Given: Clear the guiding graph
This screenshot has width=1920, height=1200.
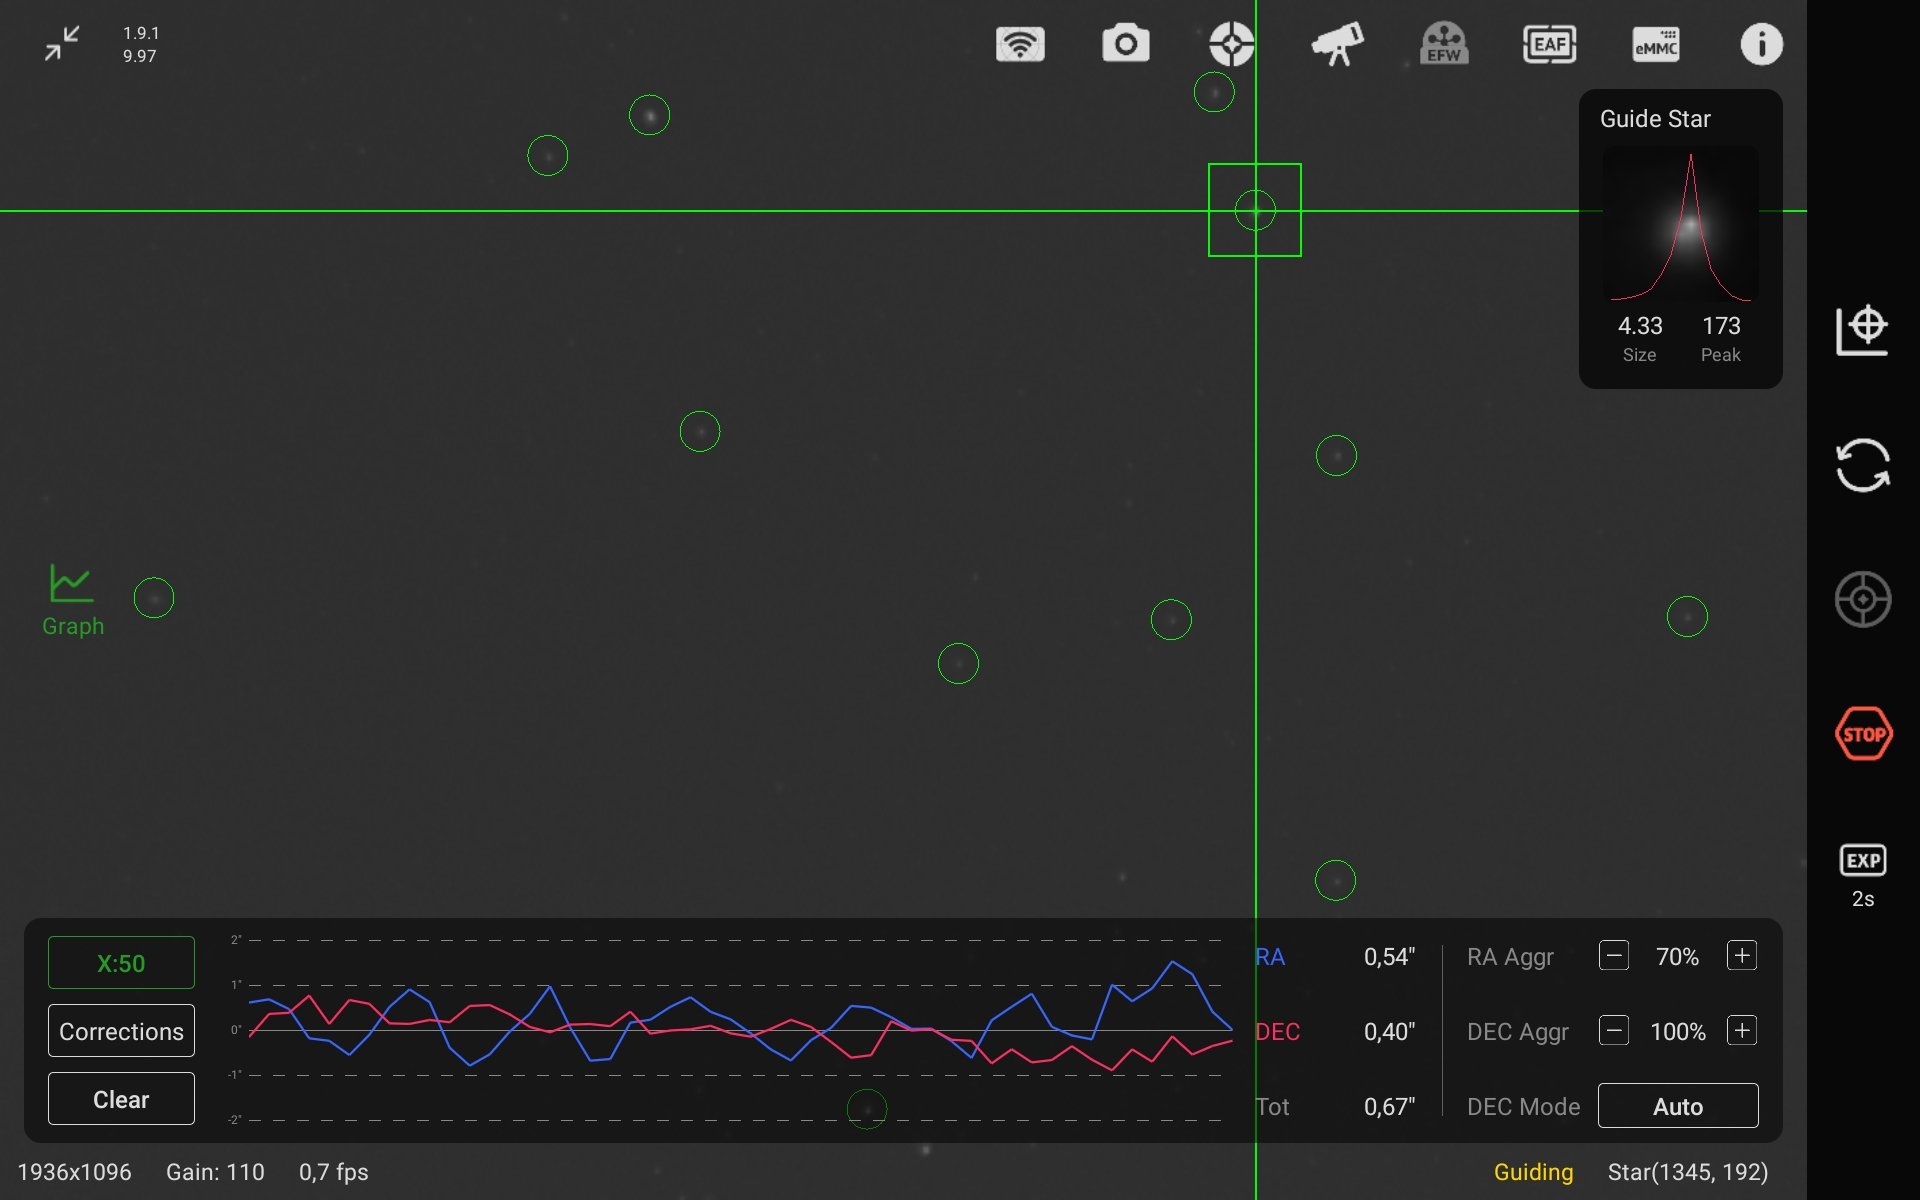Looking at the screenshot, I should [121, 1099].
